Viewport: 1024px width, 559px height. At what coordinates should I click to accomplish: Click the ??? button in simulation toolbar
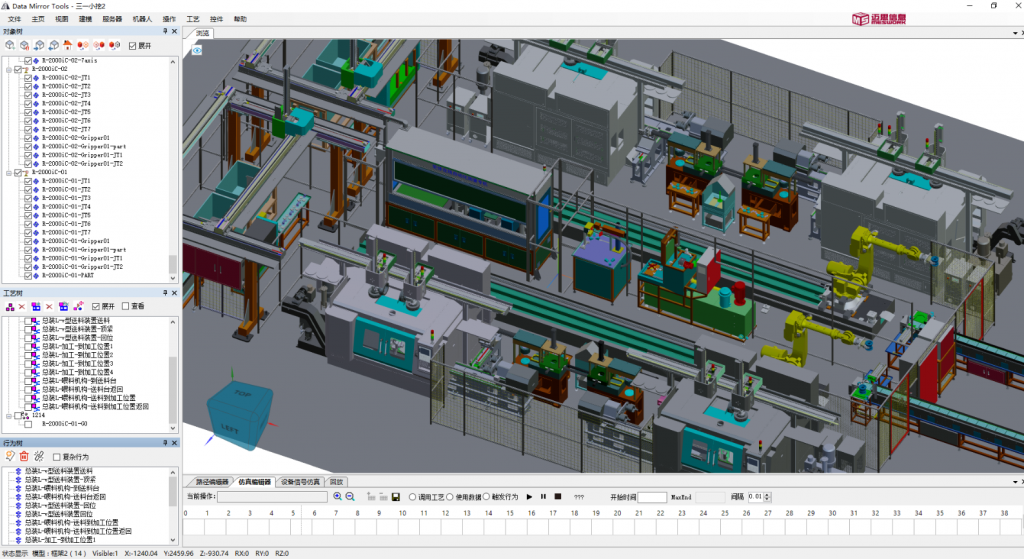[x=579, y=497]
